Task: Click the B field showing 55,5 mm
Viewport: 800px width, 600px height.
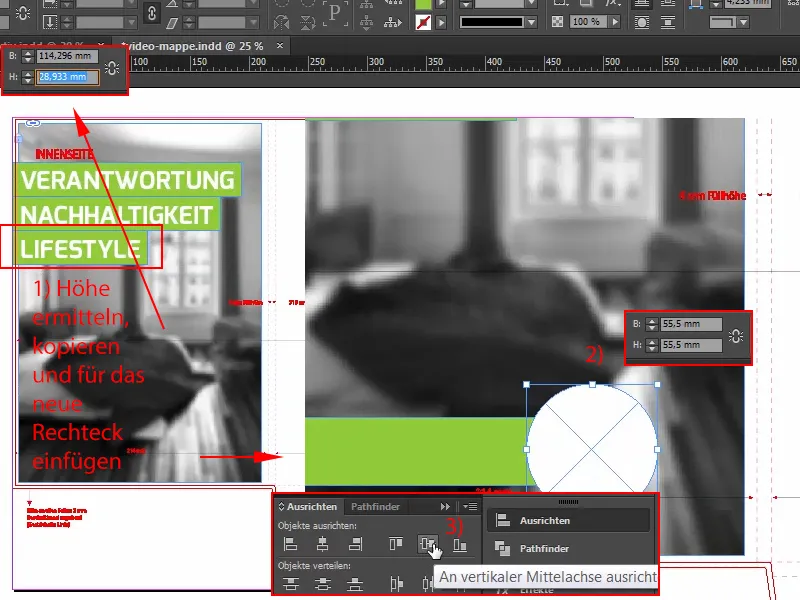Action: (x=691, y=324)
